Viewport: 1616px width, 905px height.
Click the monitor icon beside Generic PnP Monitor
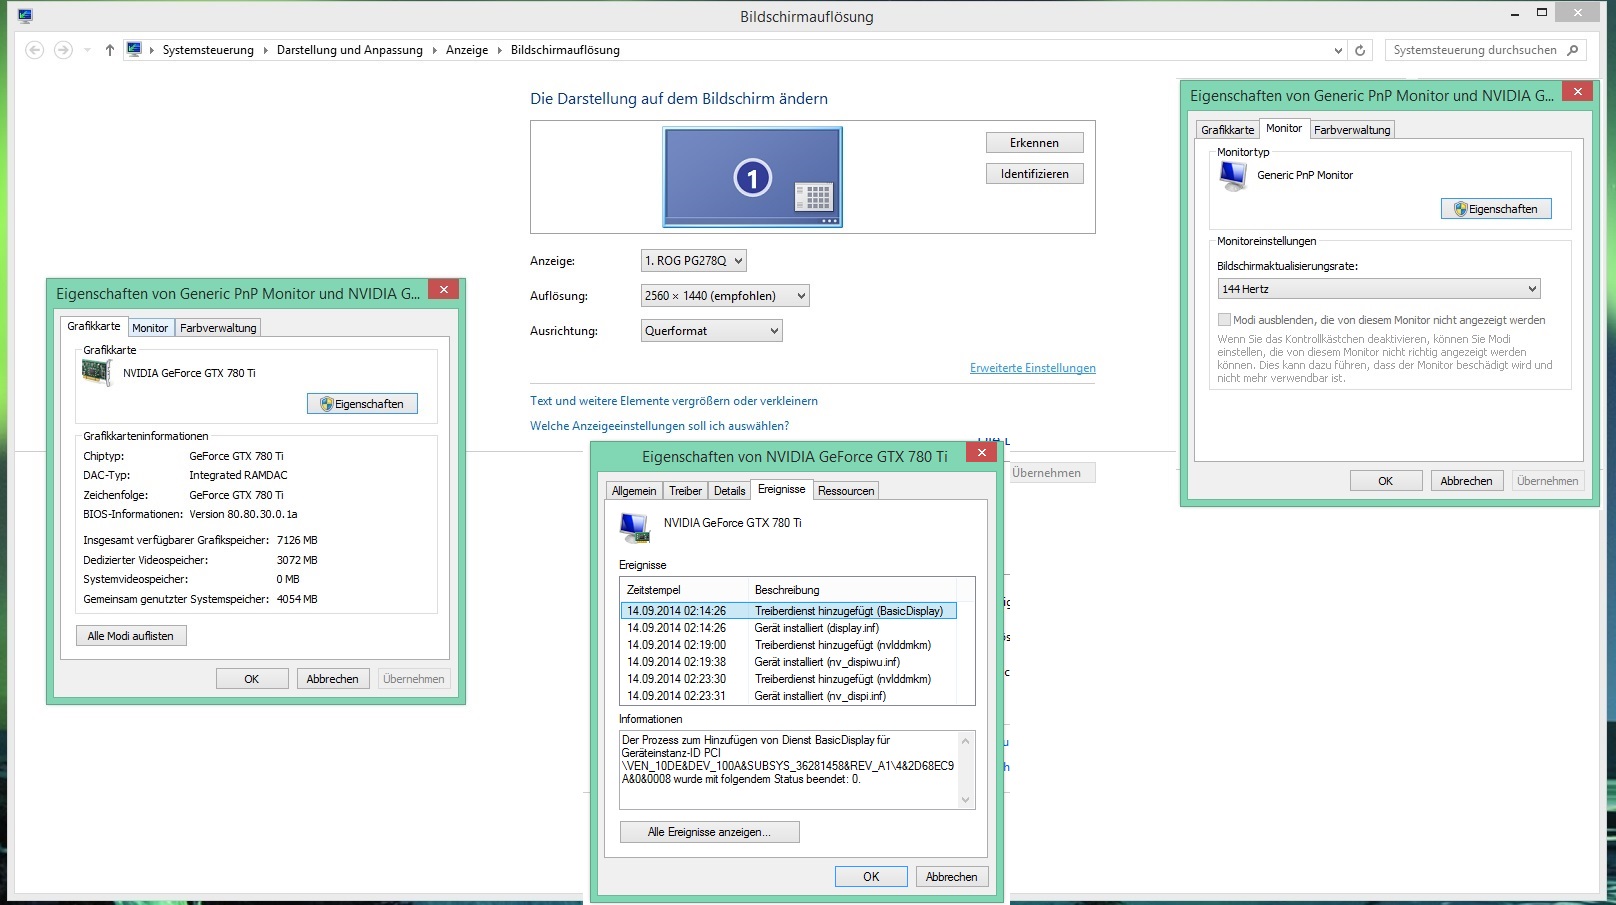[x=1233, y=175]
